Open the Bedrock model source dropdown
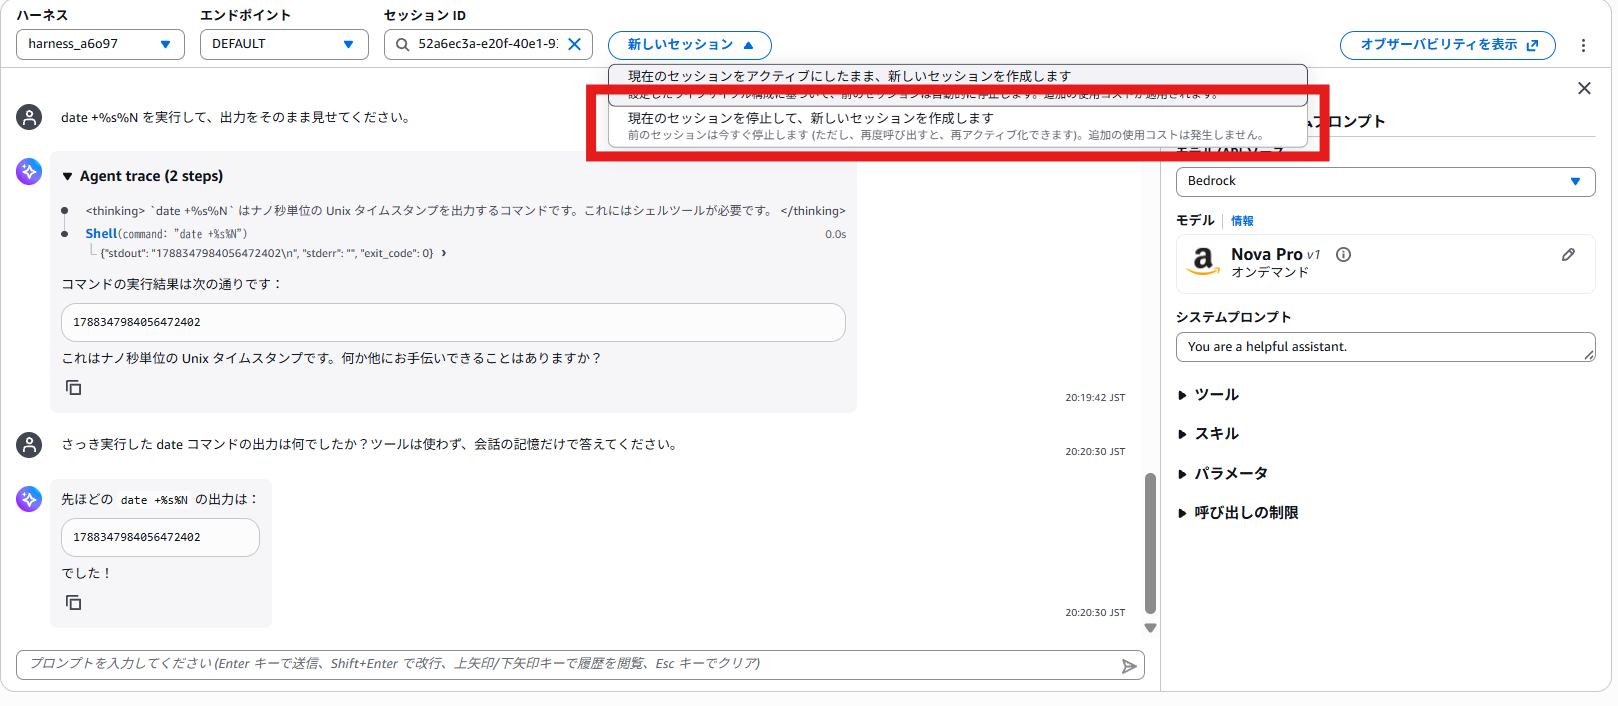This screenshot has height=706, width=1618. [x=1385, y=181]
